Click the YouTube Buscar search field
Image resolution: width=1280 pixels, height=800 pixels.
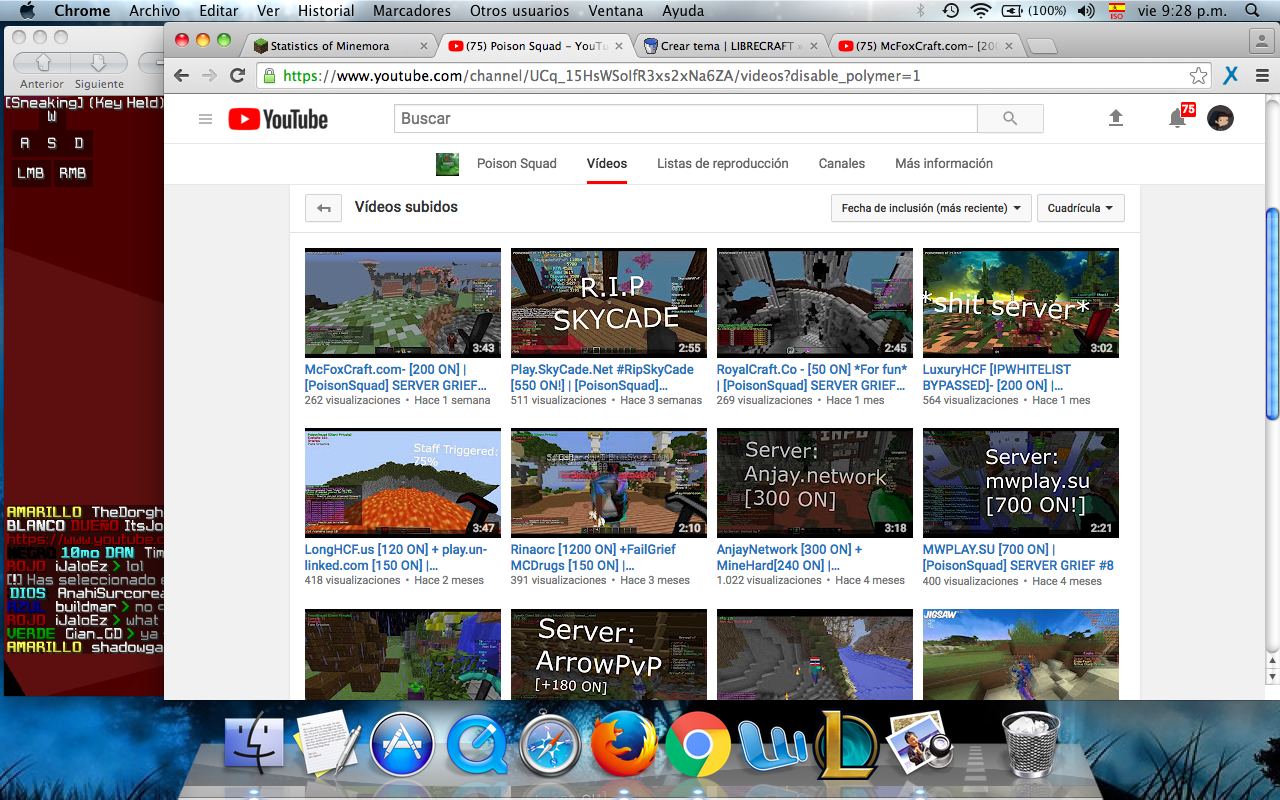pyautogui.click(x=686, y=118)
